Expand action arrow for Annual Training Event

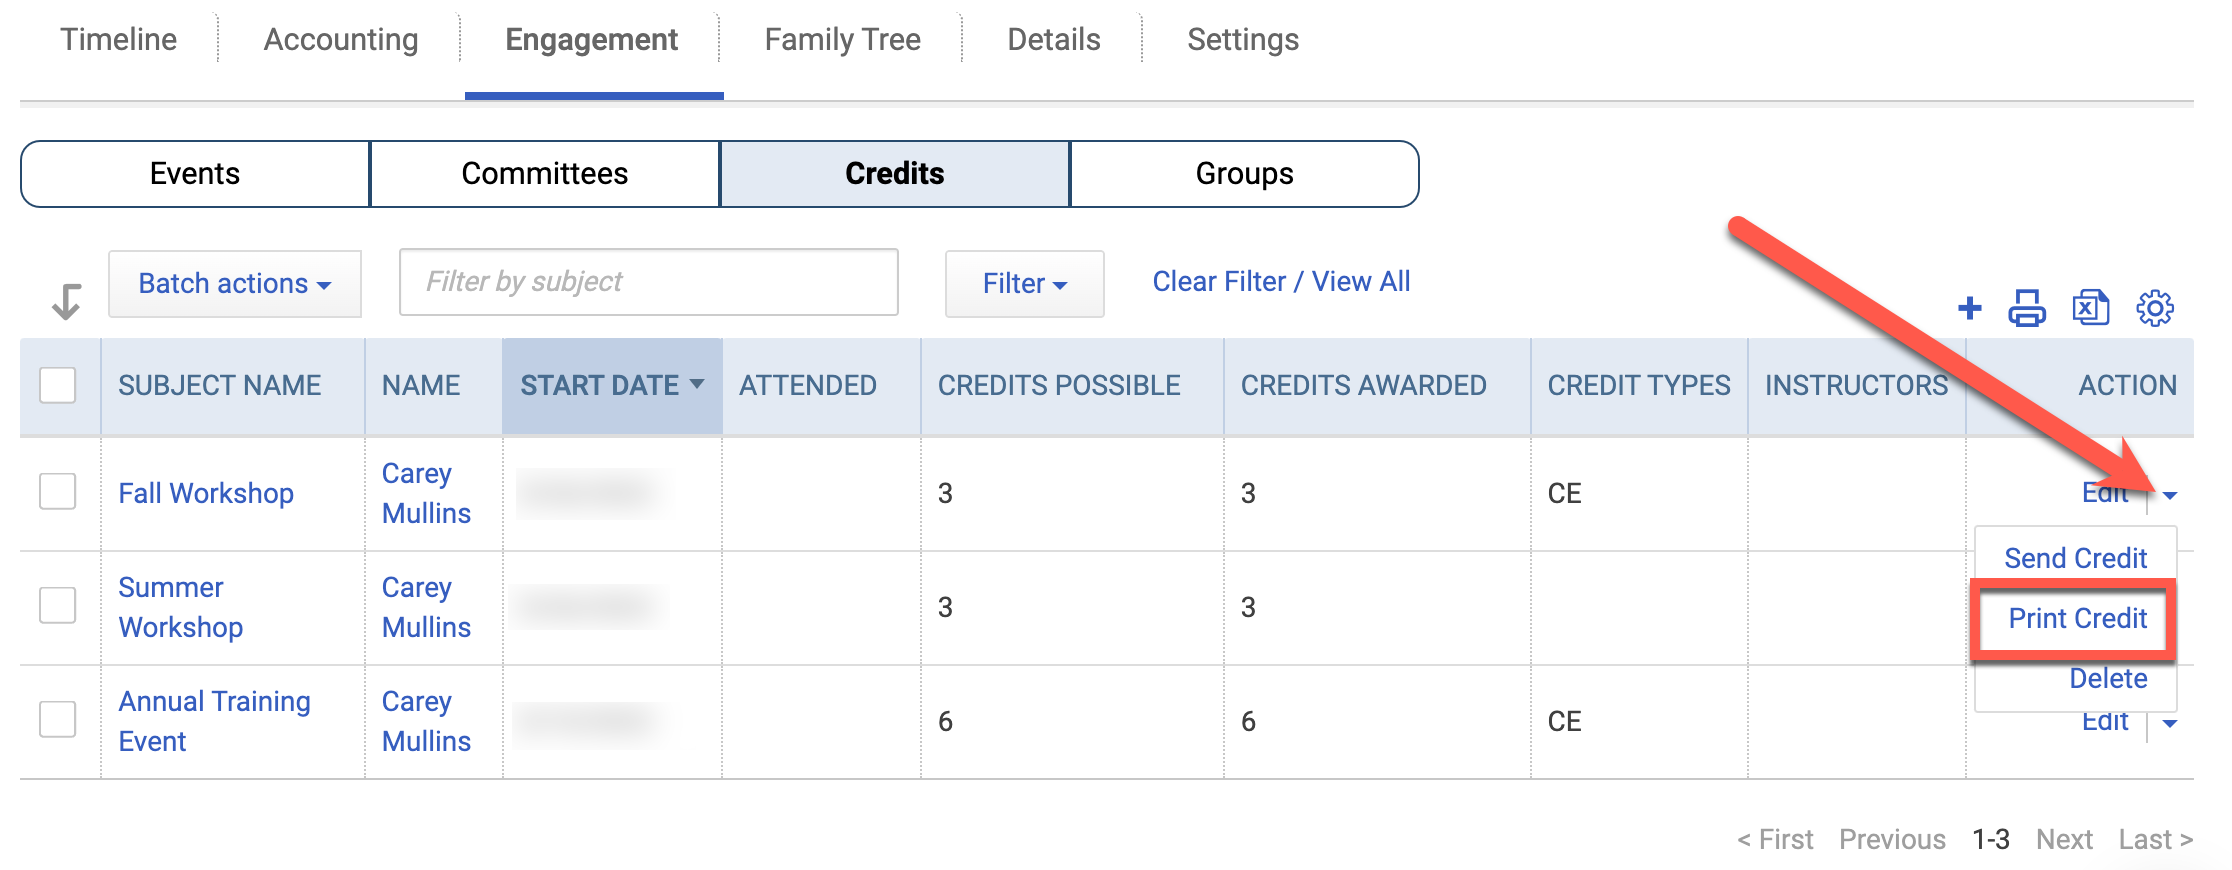pos(2170,723)
